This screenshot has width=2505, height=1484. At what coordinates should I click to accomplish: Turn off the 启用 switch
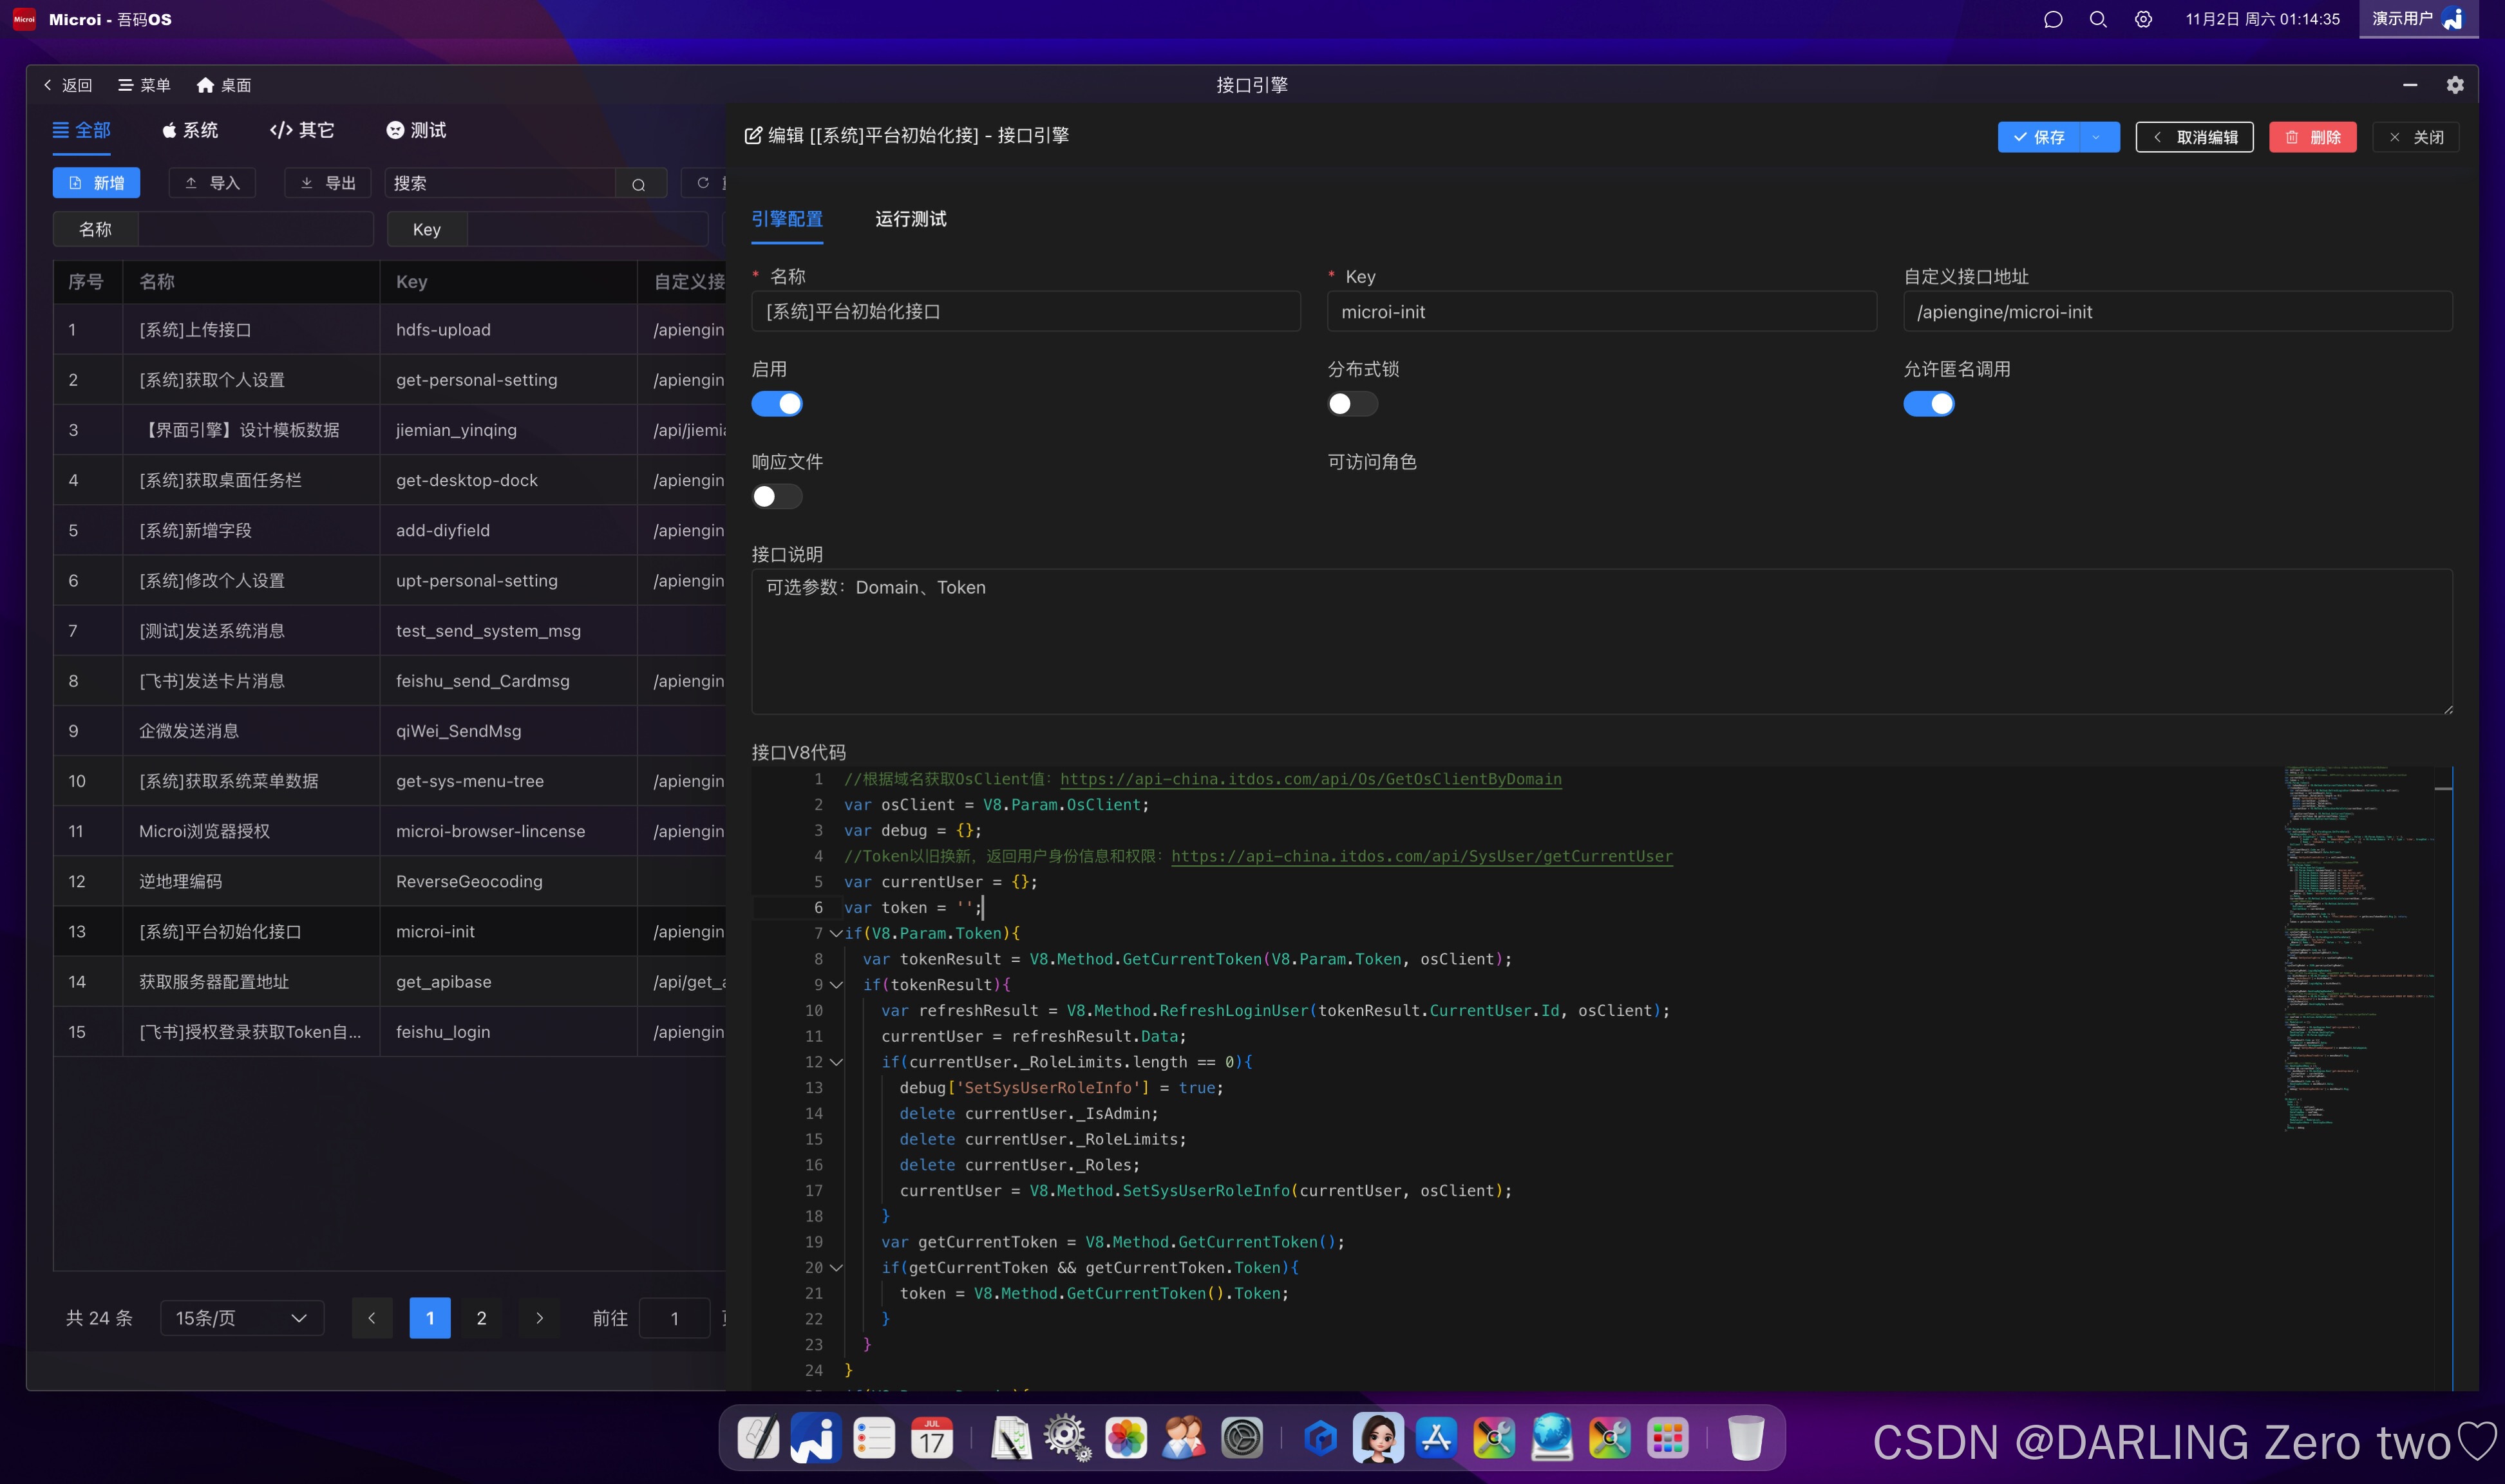(777, 404)
